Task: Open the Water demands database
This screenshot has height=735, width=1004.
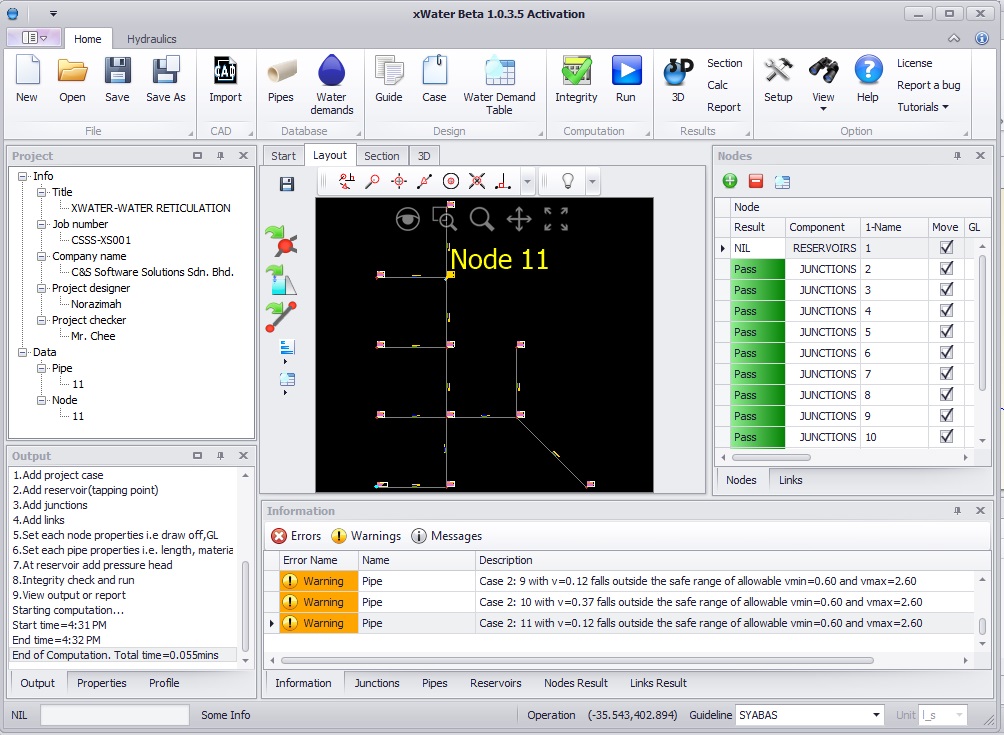Action: click(331, 82)
